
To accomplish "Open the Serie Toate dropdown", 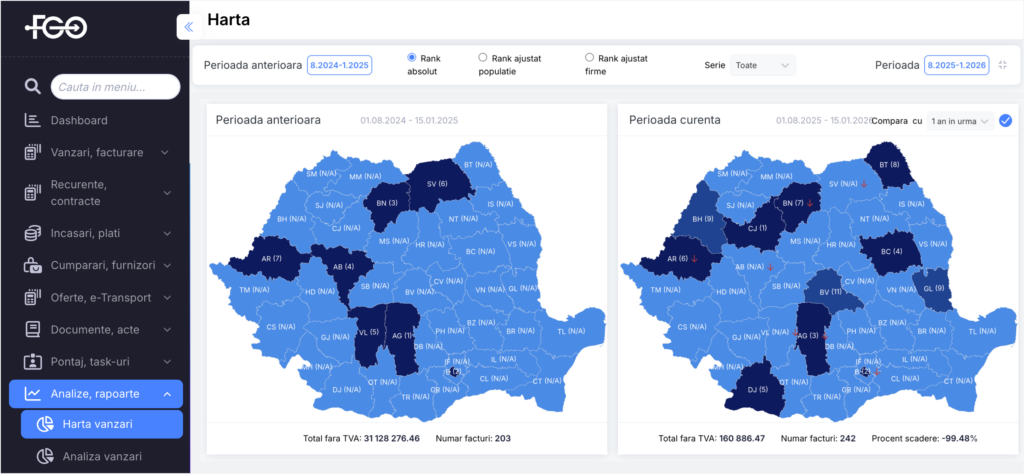I will click(x=762, y=65).
